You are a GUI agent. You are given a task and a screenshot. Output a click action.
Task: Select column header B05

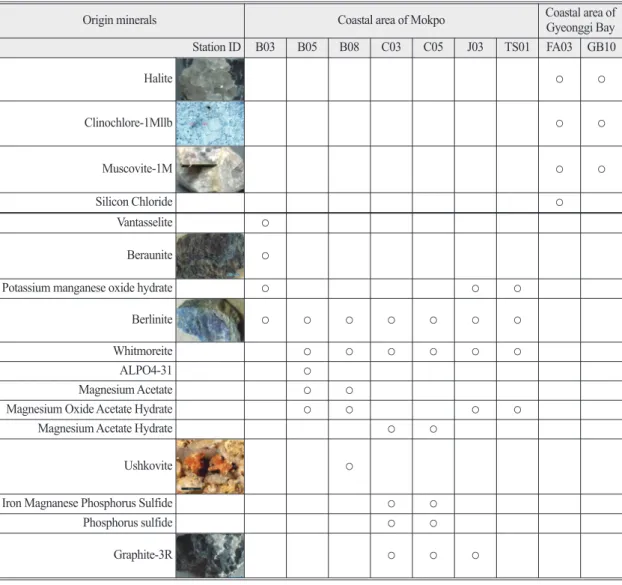(307, 47)
